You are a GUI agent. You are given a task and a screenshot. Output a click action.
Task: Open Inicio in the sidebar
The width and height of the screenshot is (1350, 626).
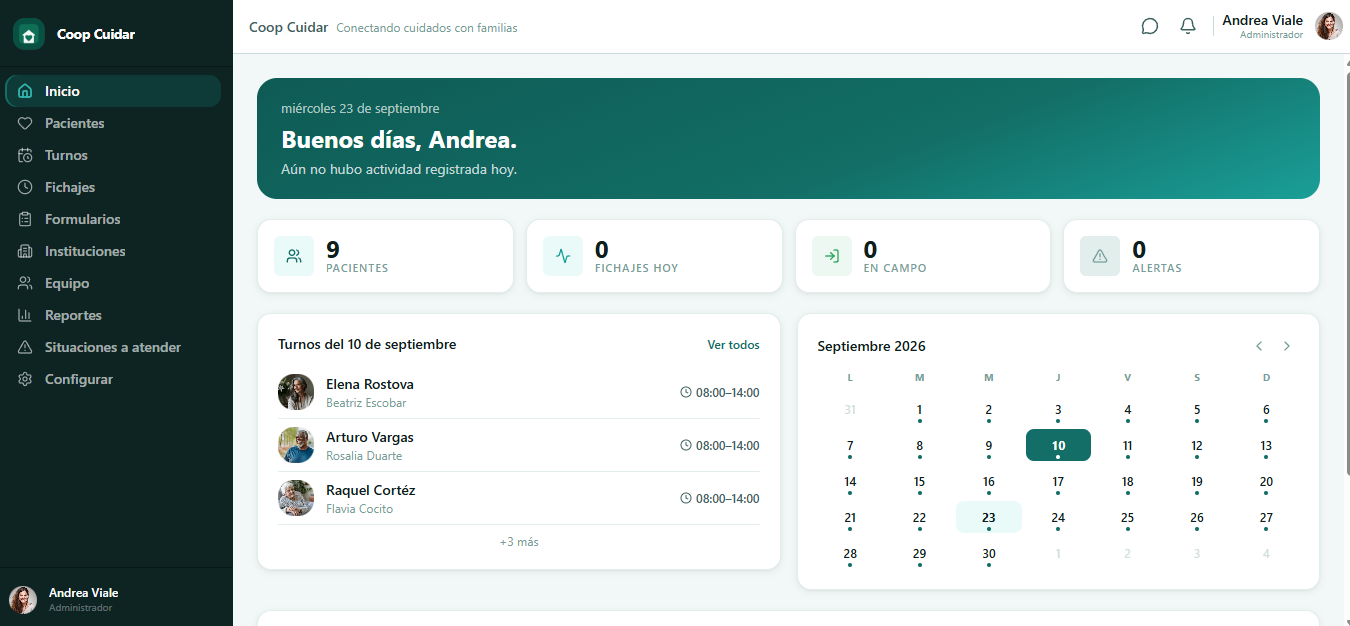113,91
